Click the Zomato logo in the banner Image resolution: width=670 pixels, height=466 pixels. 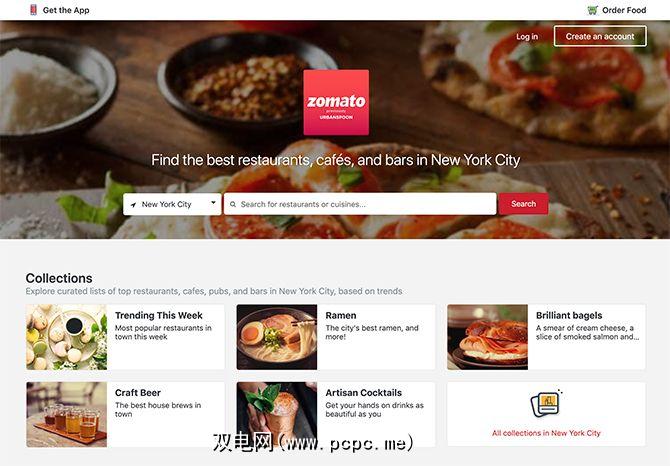tap(336, 102)
